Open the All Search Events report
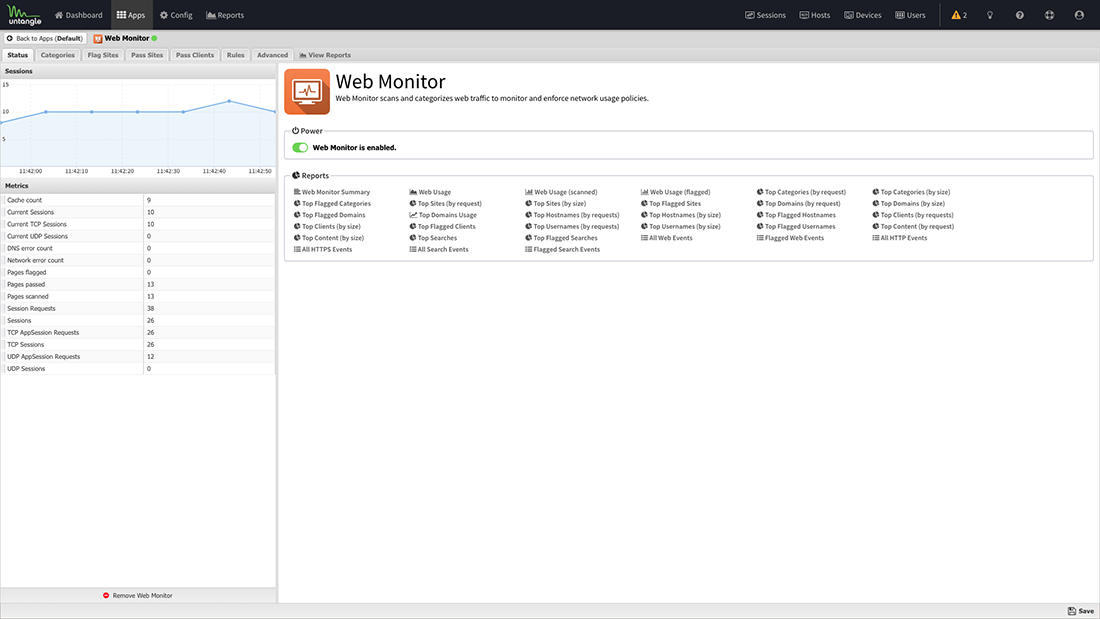Image resolution: width=1100 pixels, height=619 pixels. 439,250
